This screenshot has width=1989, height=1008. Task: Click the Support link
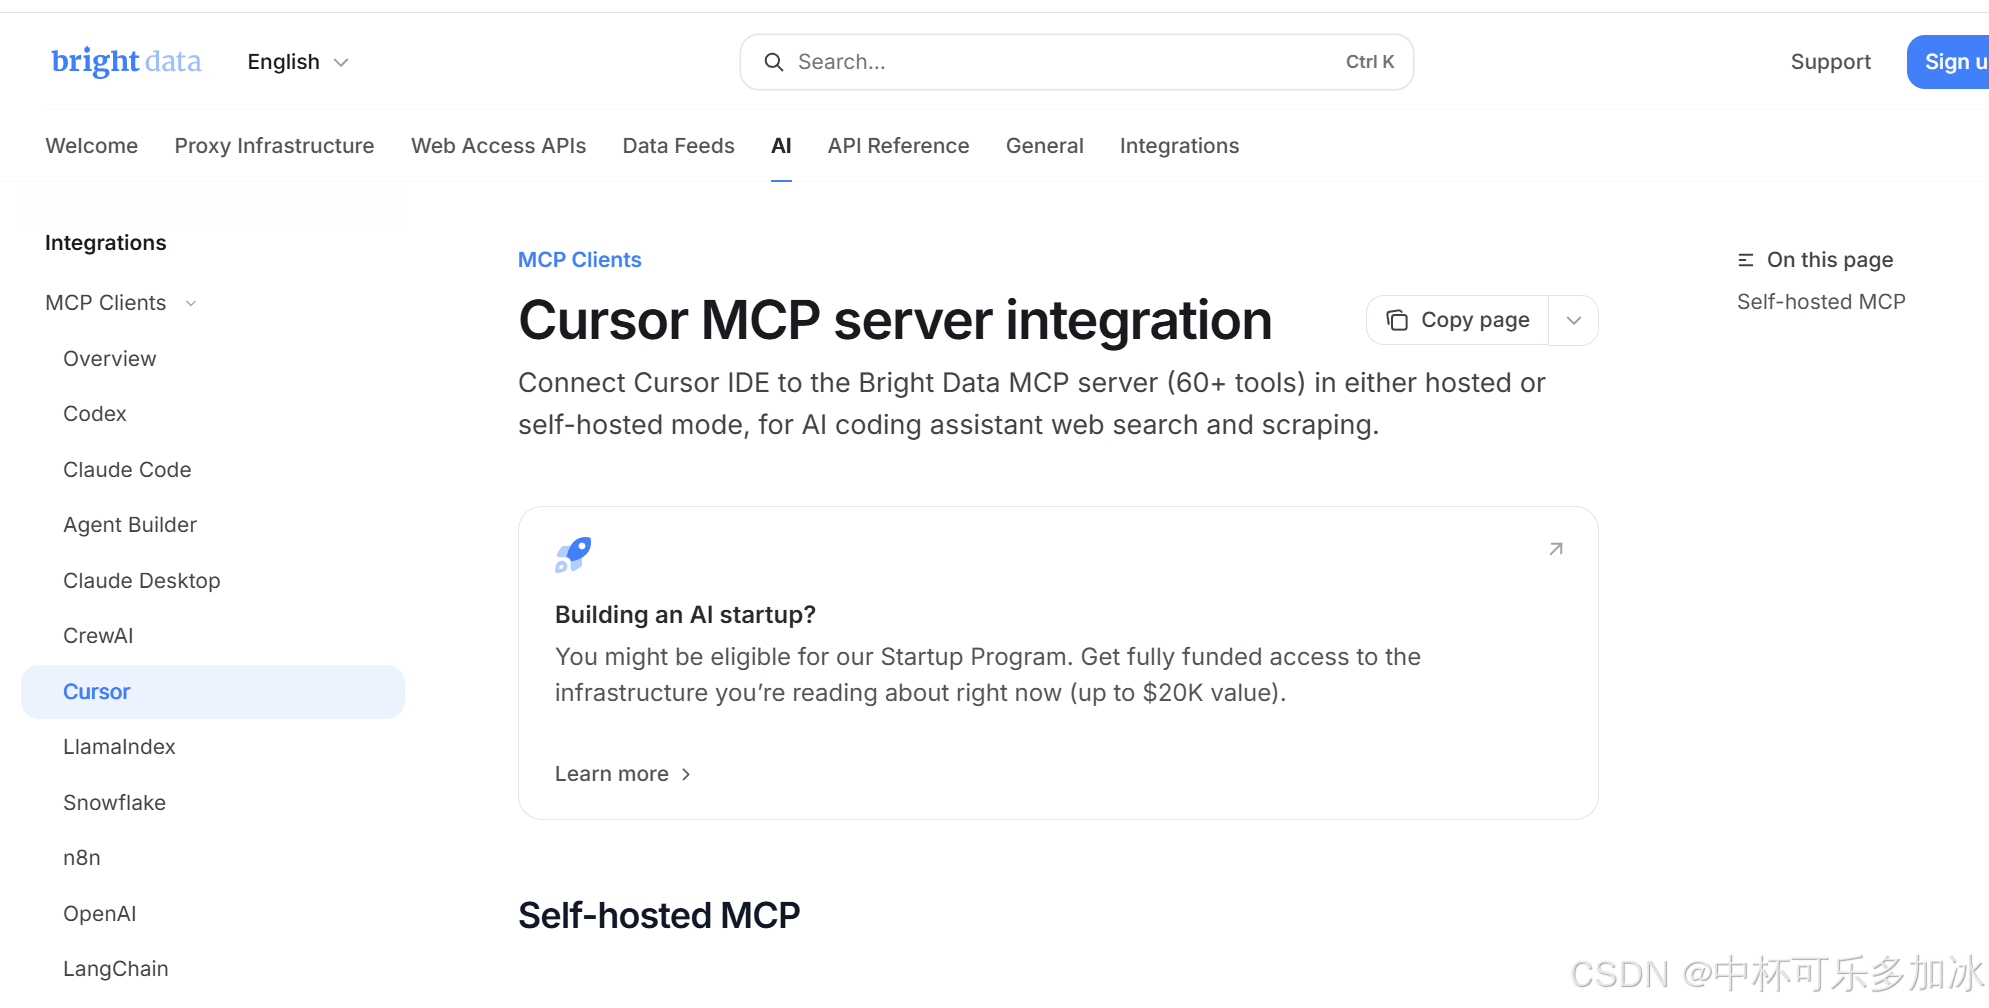1831,62
